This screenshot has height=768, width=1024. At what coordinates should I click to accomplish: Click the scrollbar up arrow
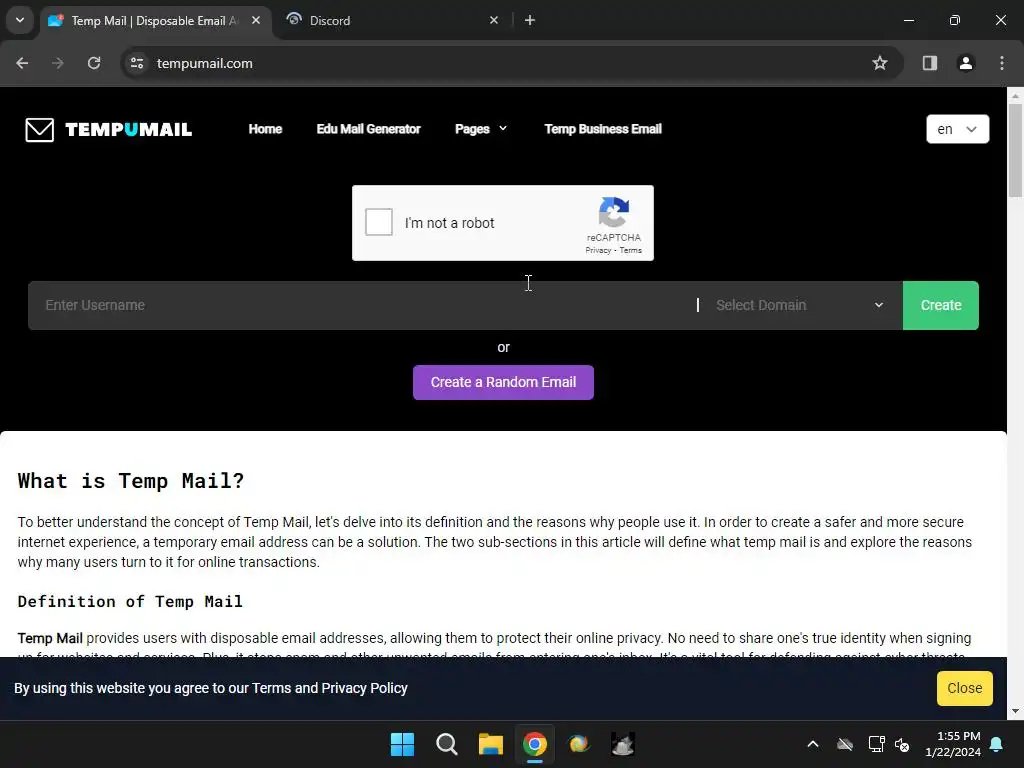tap(1015, 96)
